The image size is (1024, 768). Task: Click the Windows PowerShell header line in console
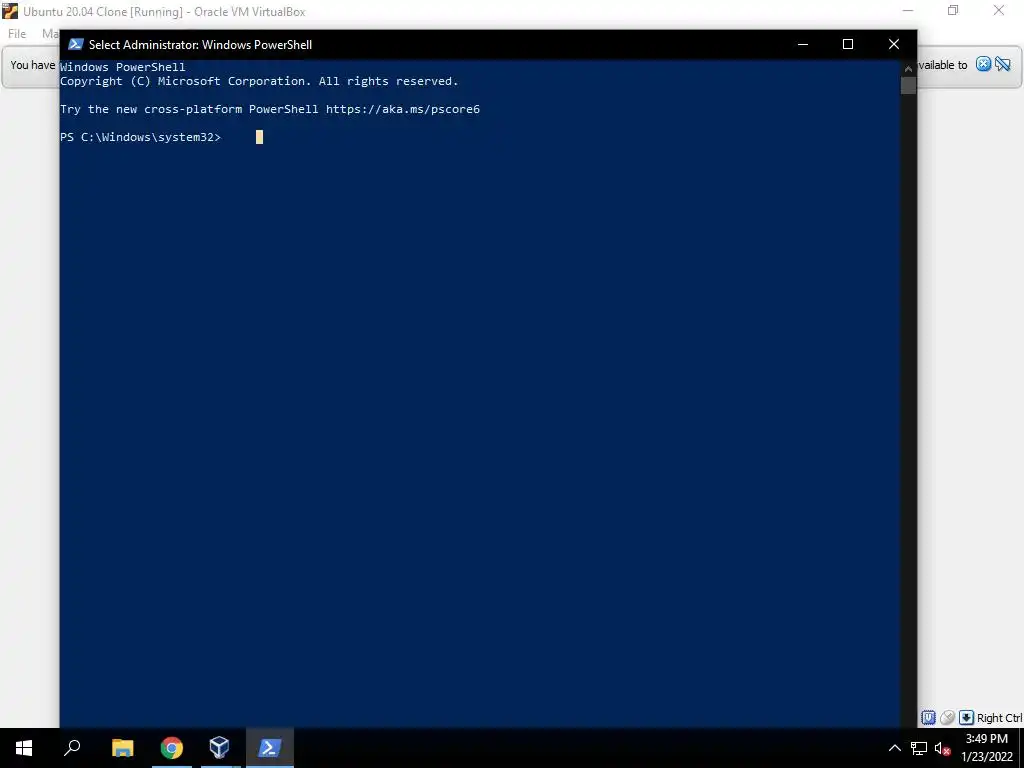tap(123, 67)
